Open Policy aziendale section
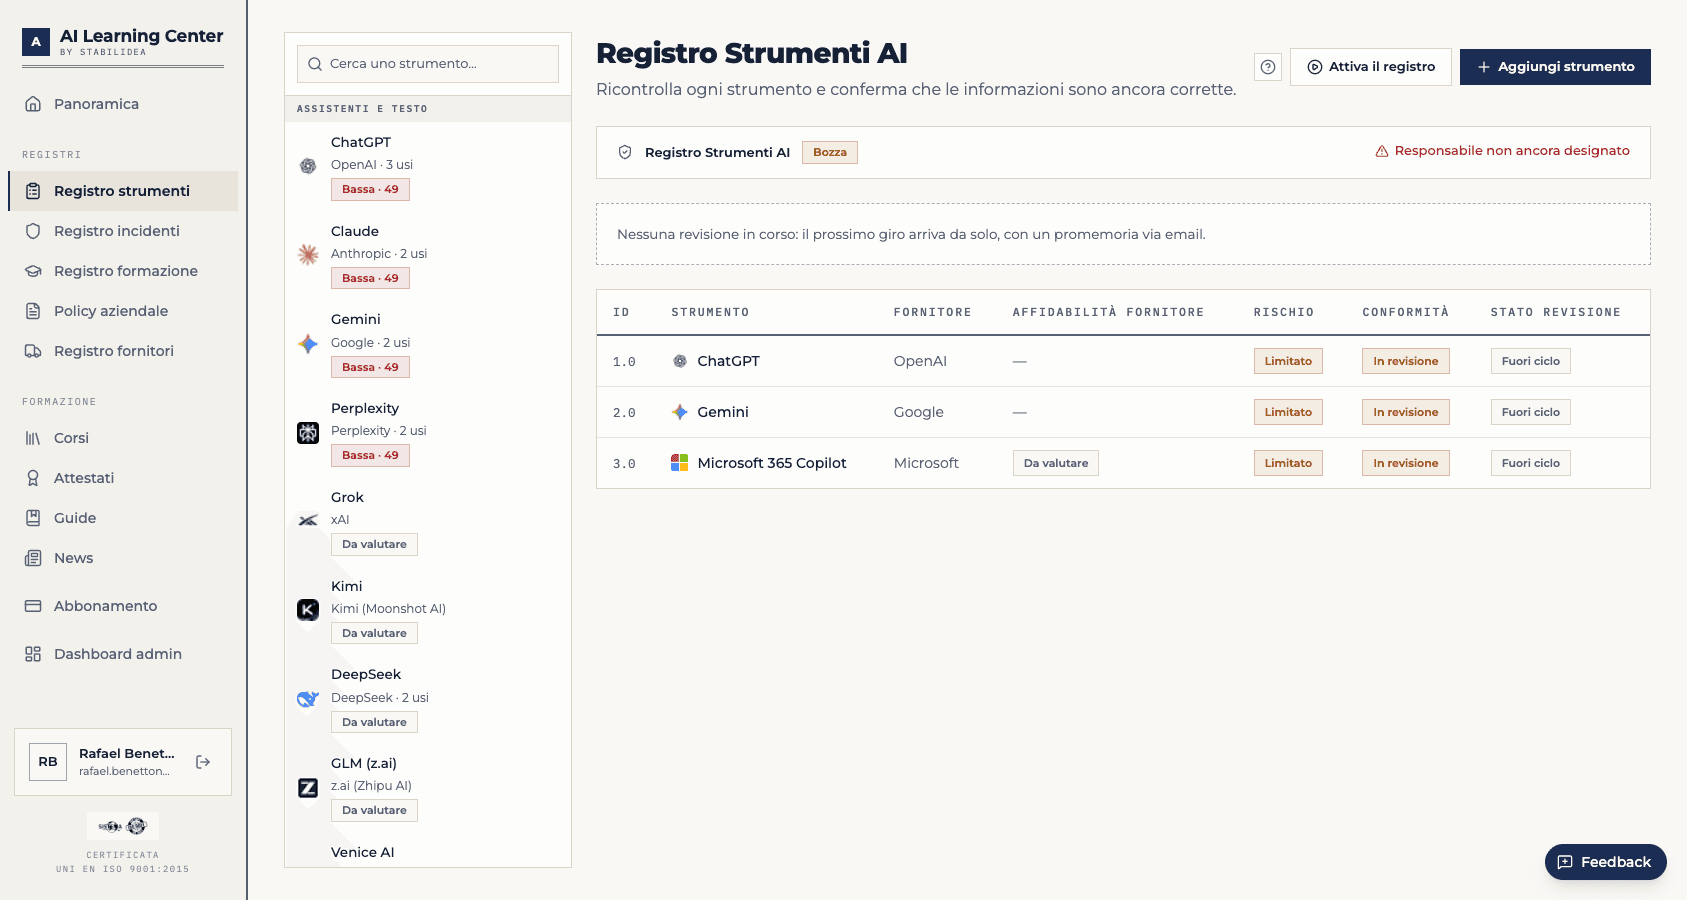Image resolution: width=1687 pixels, height=900 pixels. tap(123, 311)
